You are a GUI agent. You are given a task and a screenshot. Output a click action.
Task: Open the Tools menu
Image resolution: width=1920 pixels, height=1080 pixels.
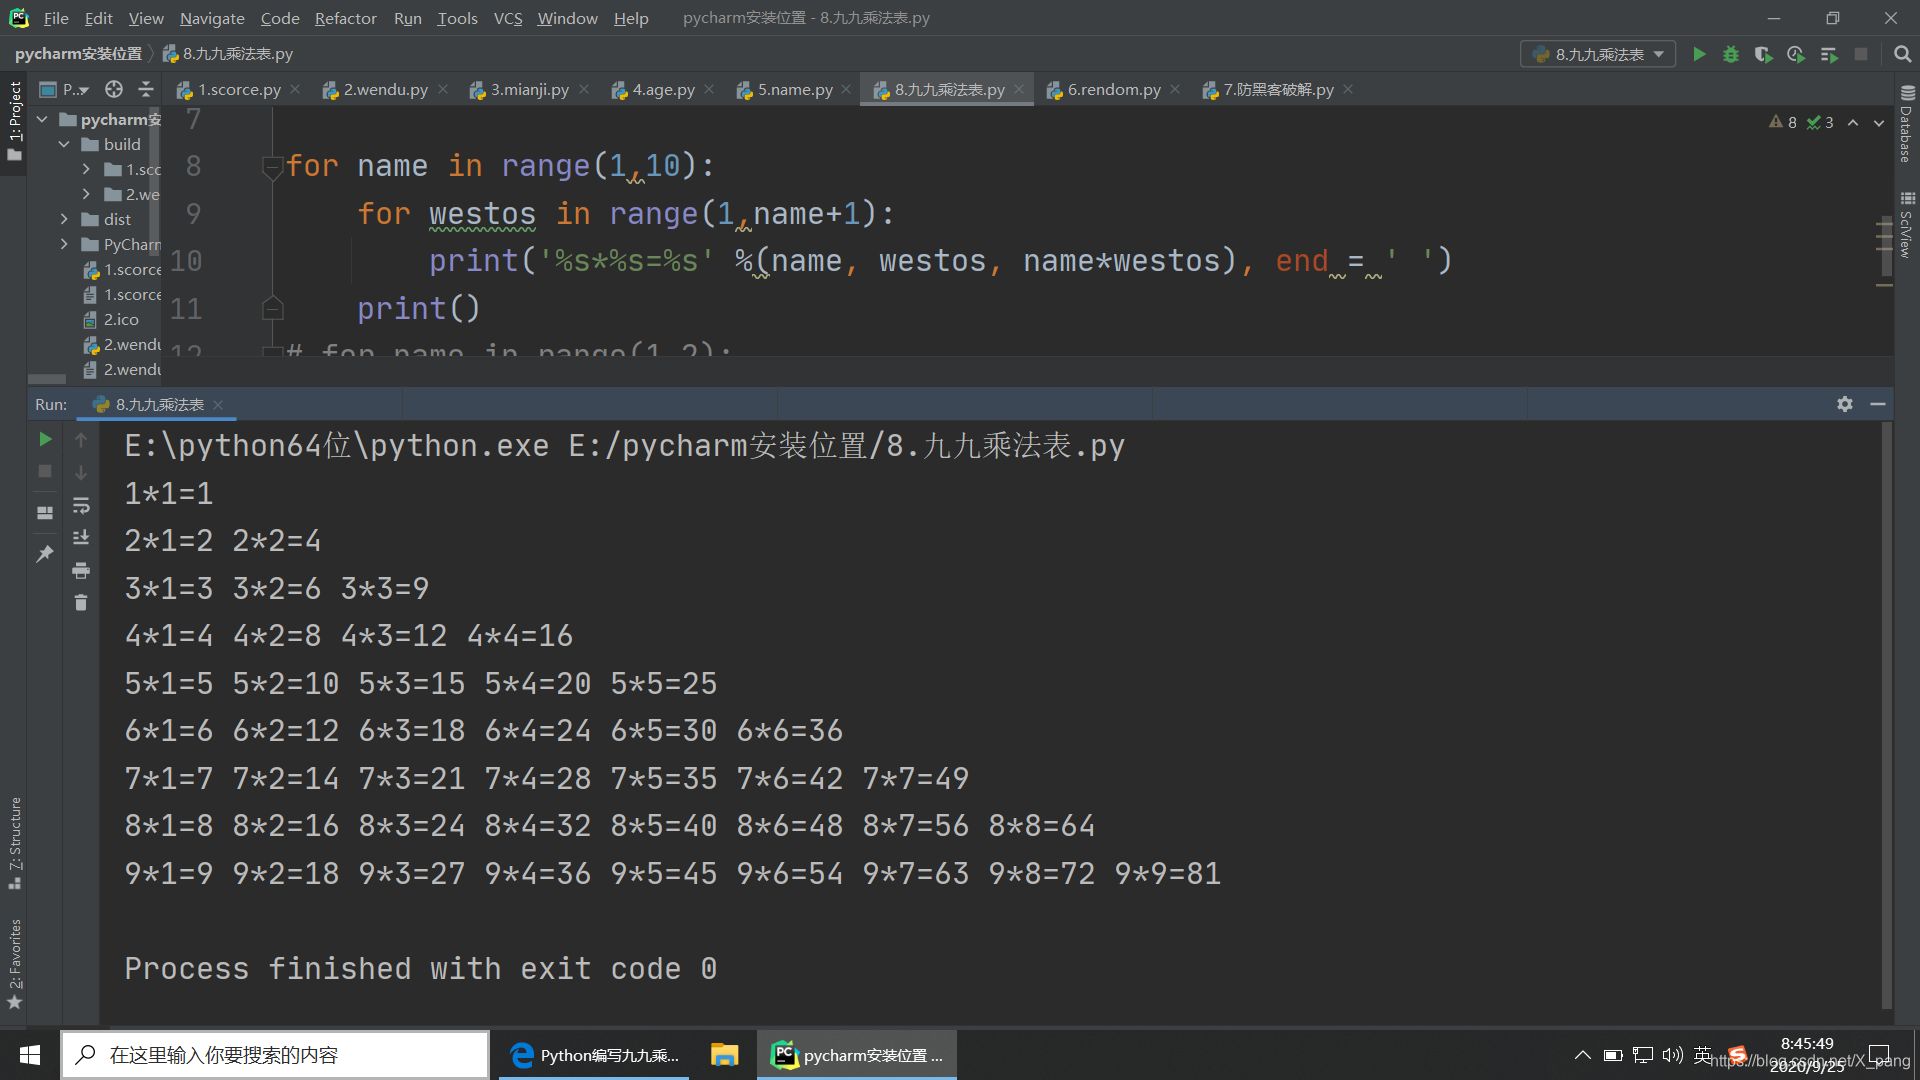point(457,18)
